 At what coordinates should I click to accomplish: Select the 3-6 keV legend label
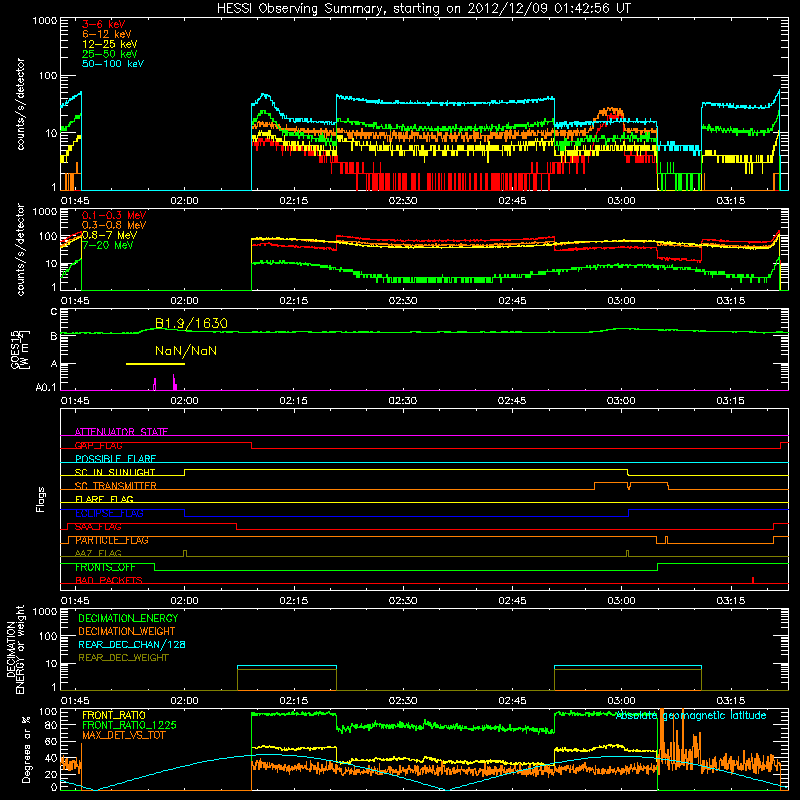(x=103, y=24)
